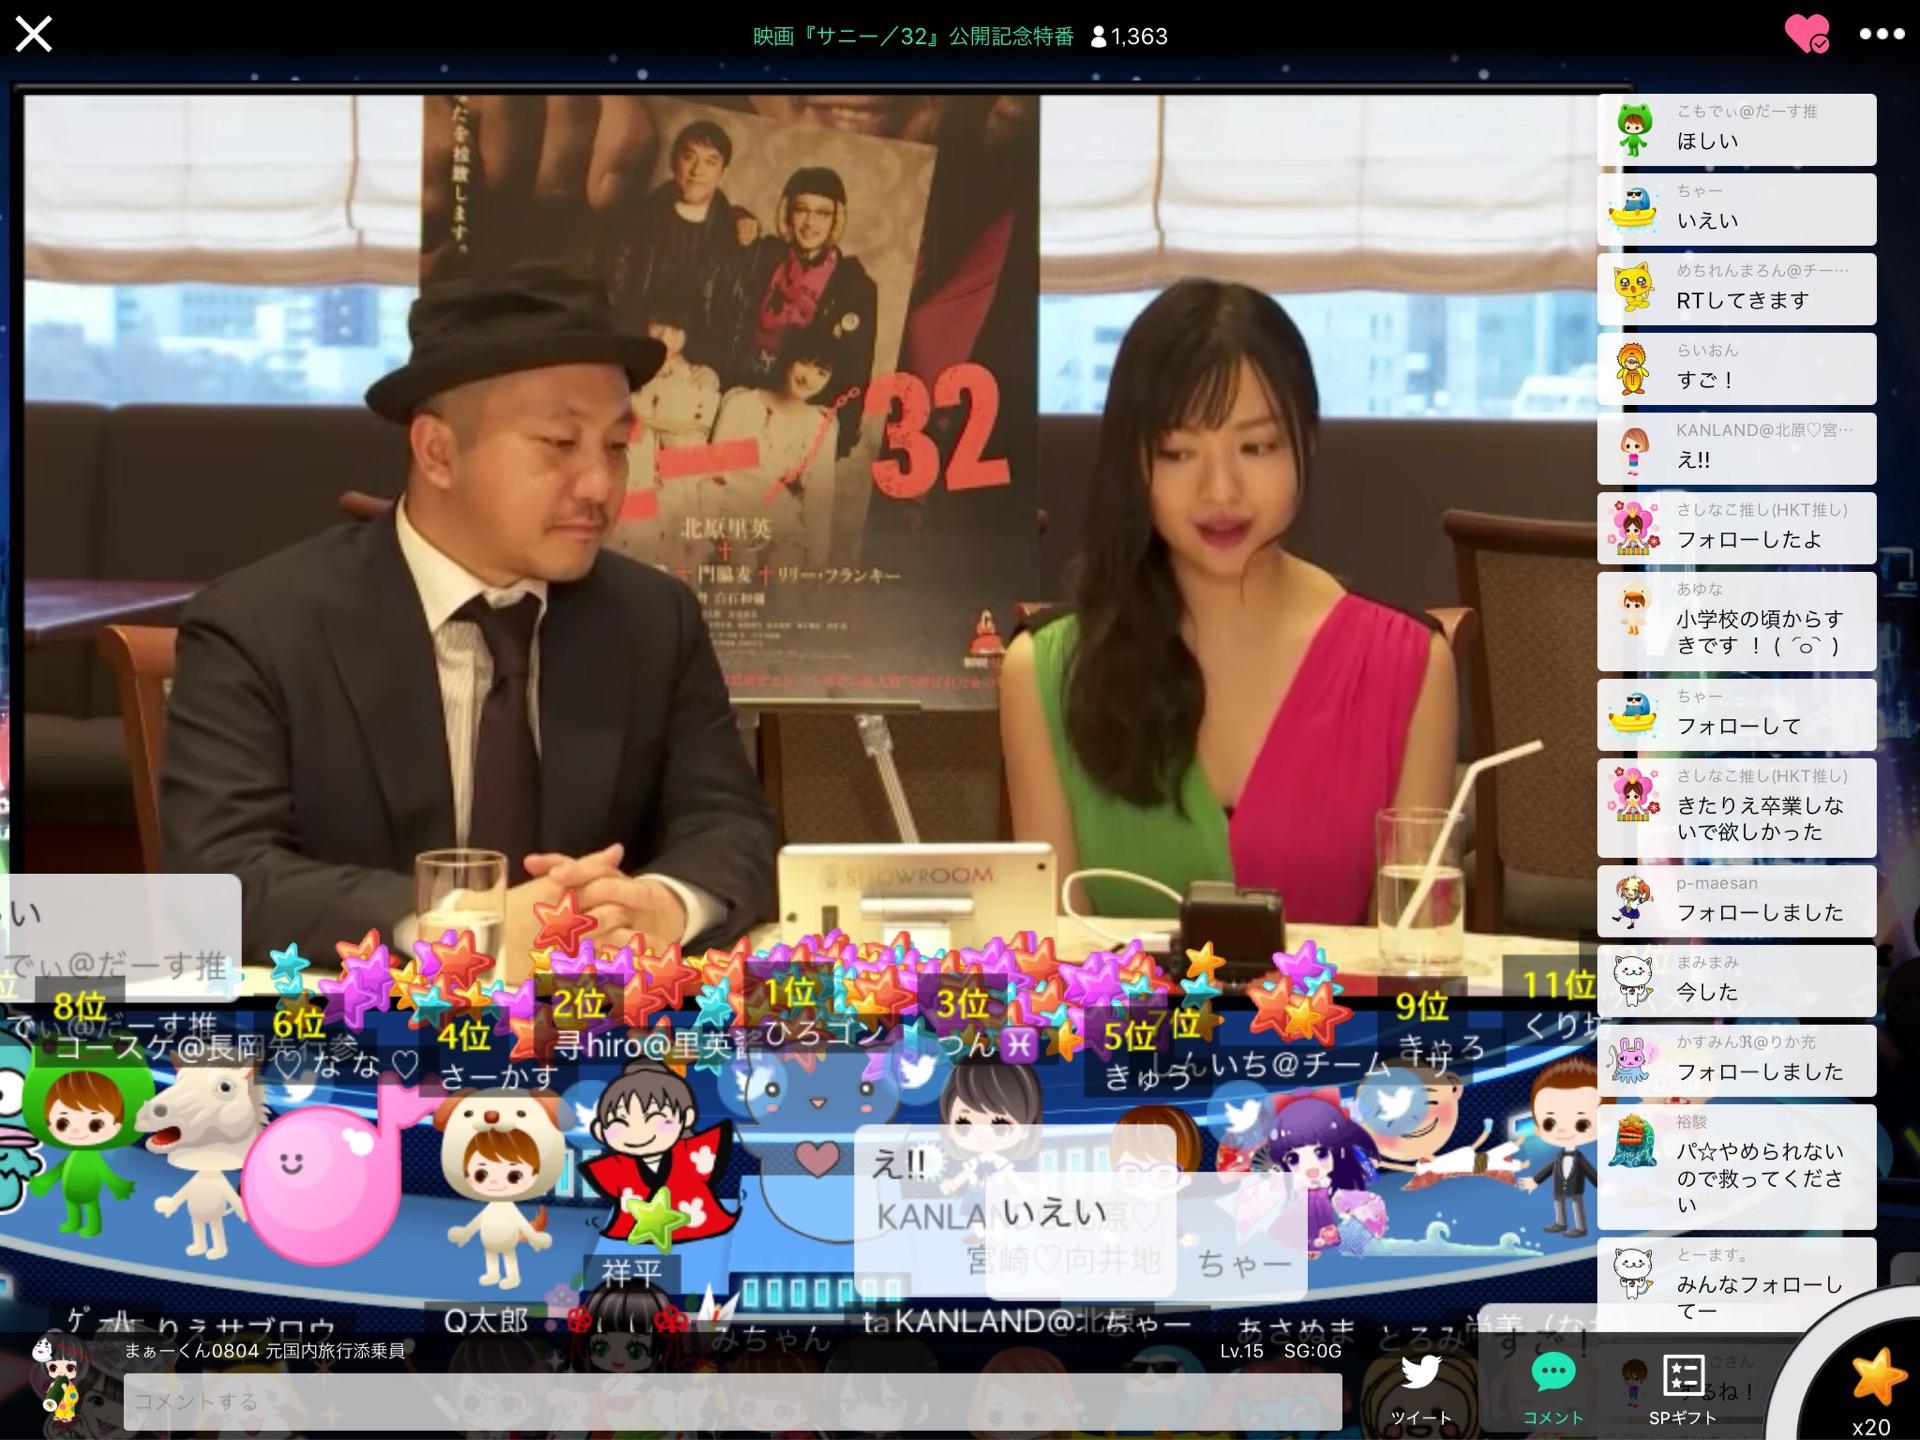1920x1440 pixels.
Task: Open the comment 小学校の頃からすきです
Action: point(1736,622)
